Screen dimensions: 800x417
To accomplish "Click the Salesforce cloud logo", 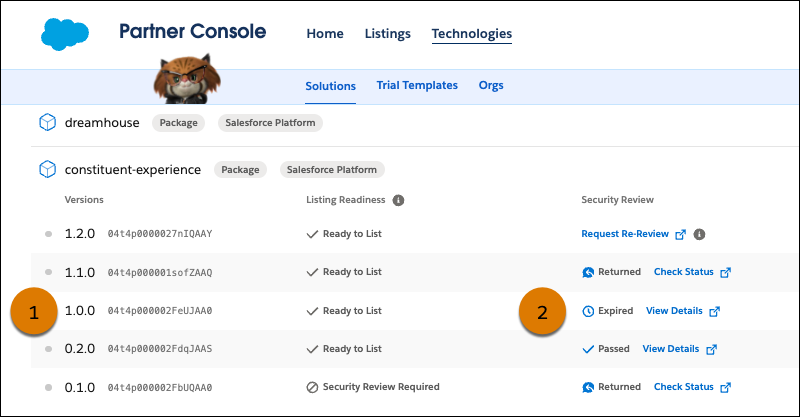I will (65, 34).
